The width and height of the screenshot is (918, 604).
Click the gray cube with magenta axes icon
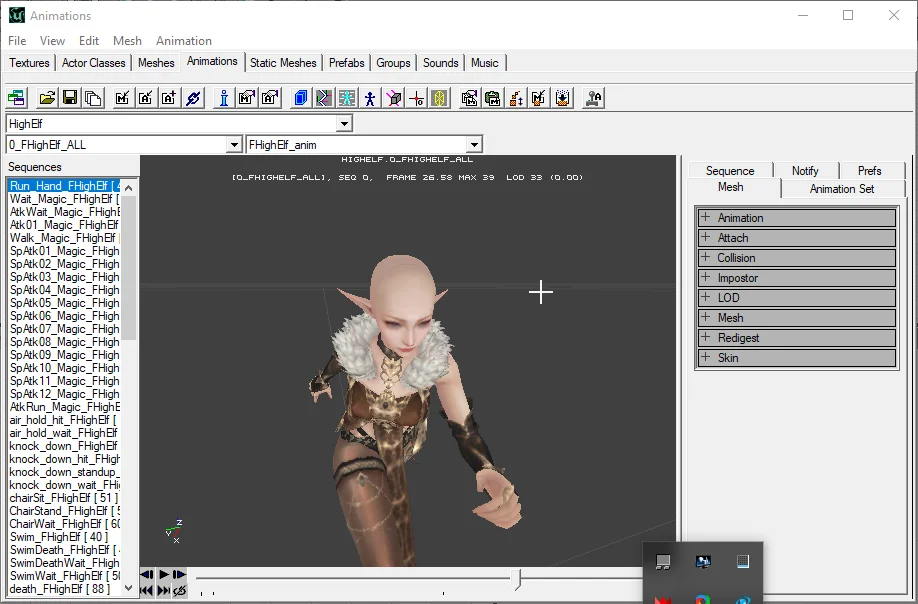[x=393, y=98]
